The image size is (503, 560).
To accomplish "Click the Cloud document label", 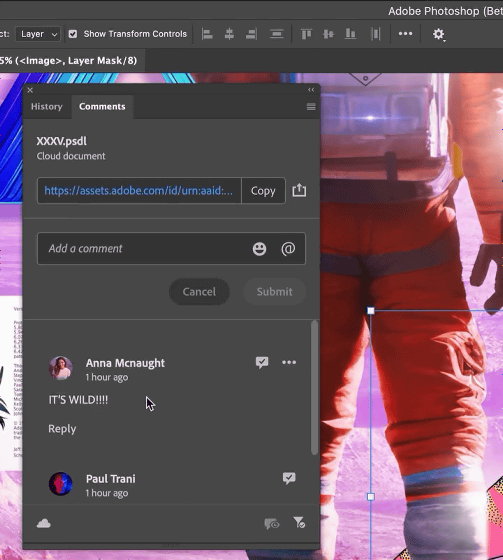I will (71, 156).
